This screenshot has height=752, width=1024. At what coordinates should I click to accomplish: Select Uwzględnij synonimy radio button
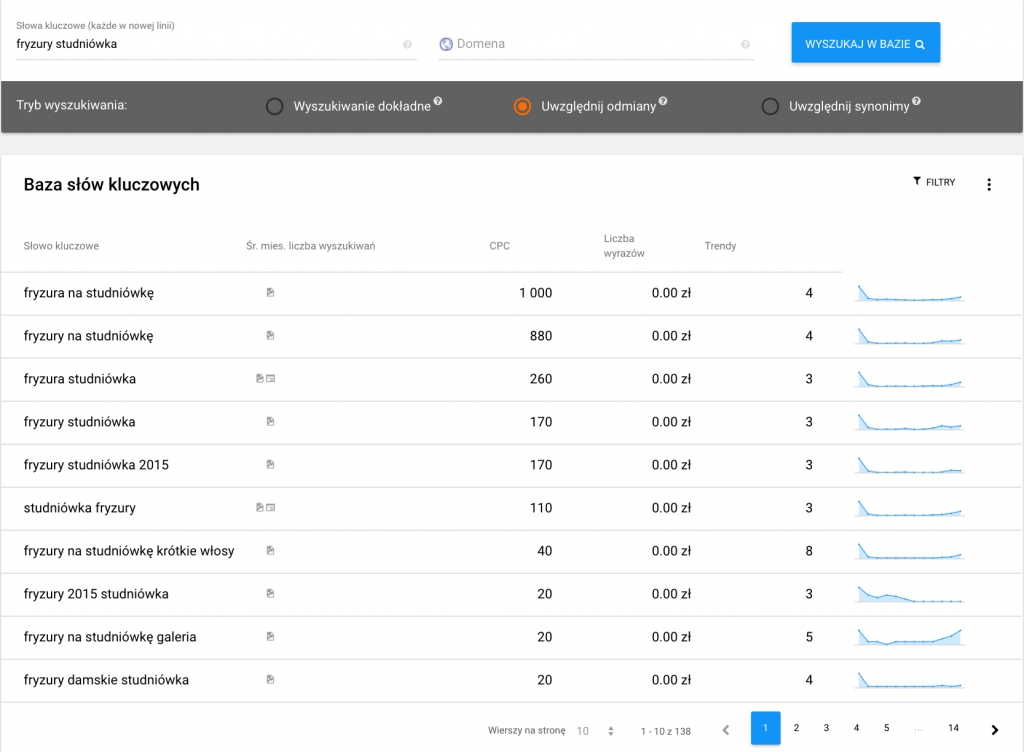(x=770, y=106)
